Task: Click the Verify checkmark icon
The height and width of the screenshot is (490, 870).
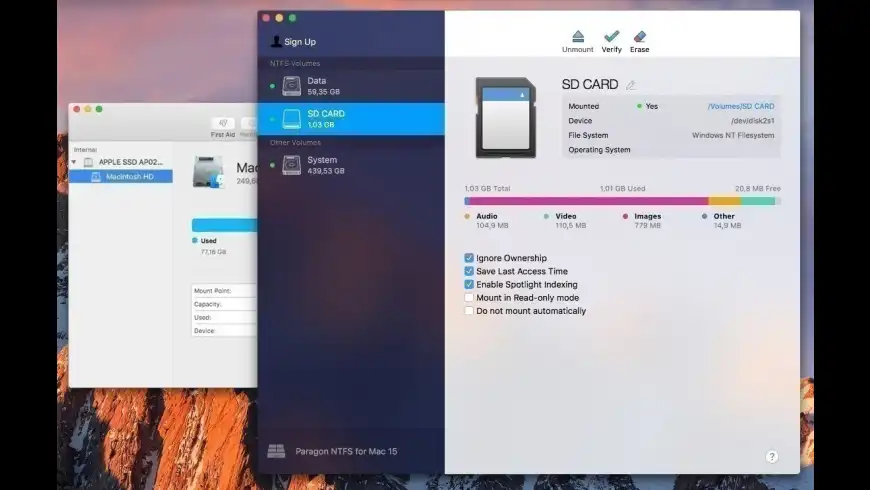Action: coord(611,37)
